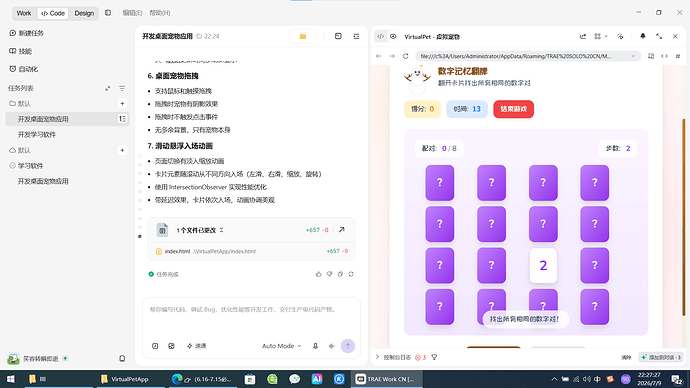Click the notification bell icon
The image size is (690, 388).
tap(642, 37)
